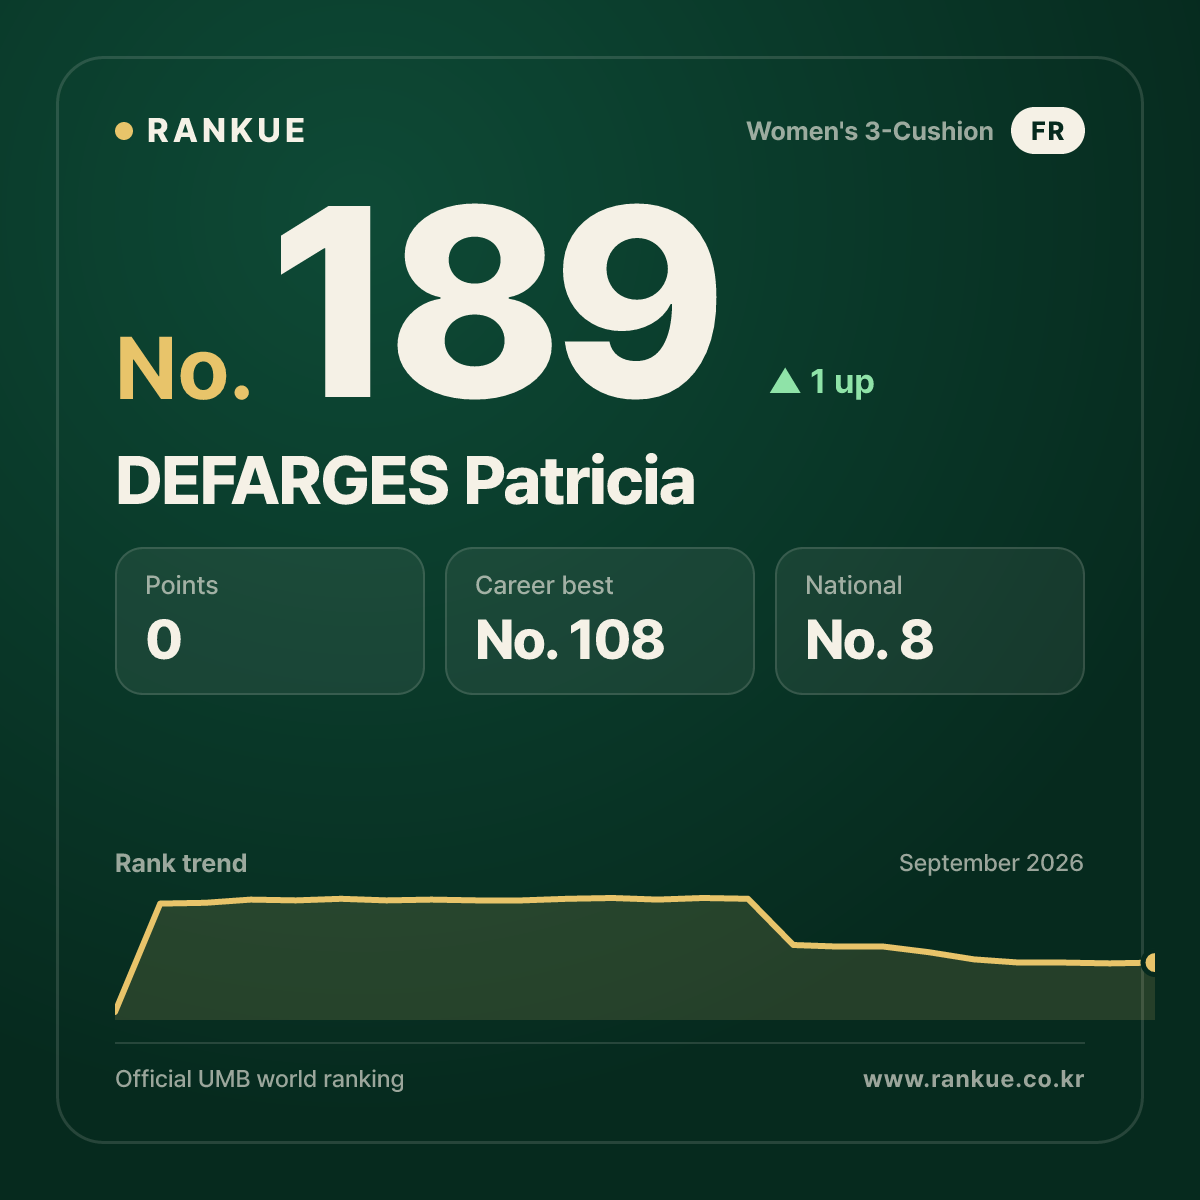Image resolution: width=1200 pixels, height=1200 pixels.
Task: Click the yellow dot beside RANKUE
Action: [124, 131]
